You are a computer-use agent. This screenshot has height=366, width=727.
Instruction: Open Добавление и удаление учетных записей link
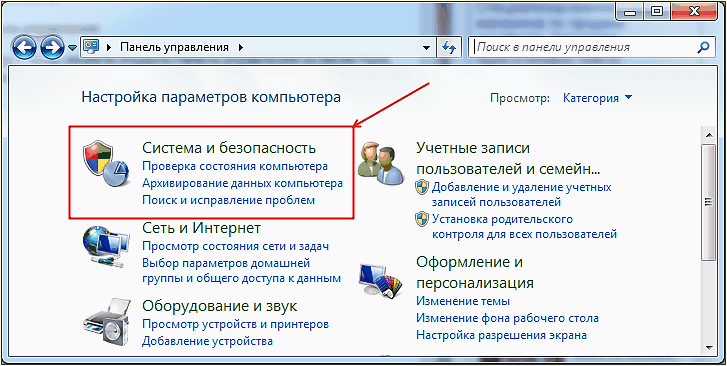(x=522, y=195)
